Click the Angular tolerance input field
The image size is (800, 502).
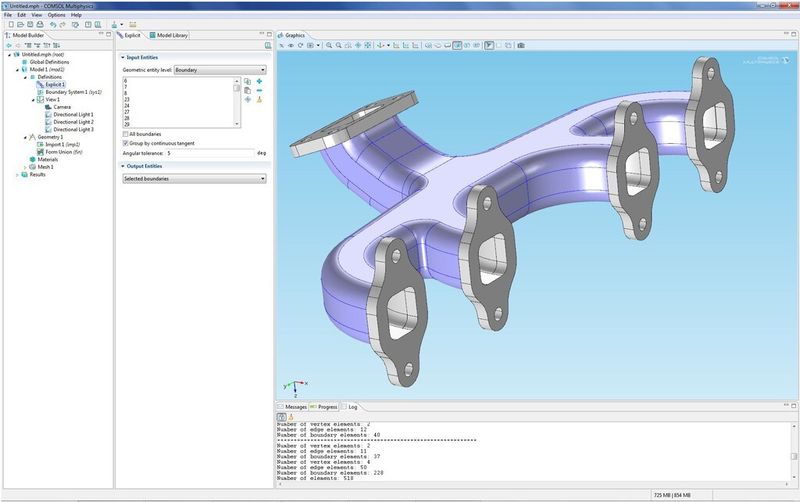(210, 153)
